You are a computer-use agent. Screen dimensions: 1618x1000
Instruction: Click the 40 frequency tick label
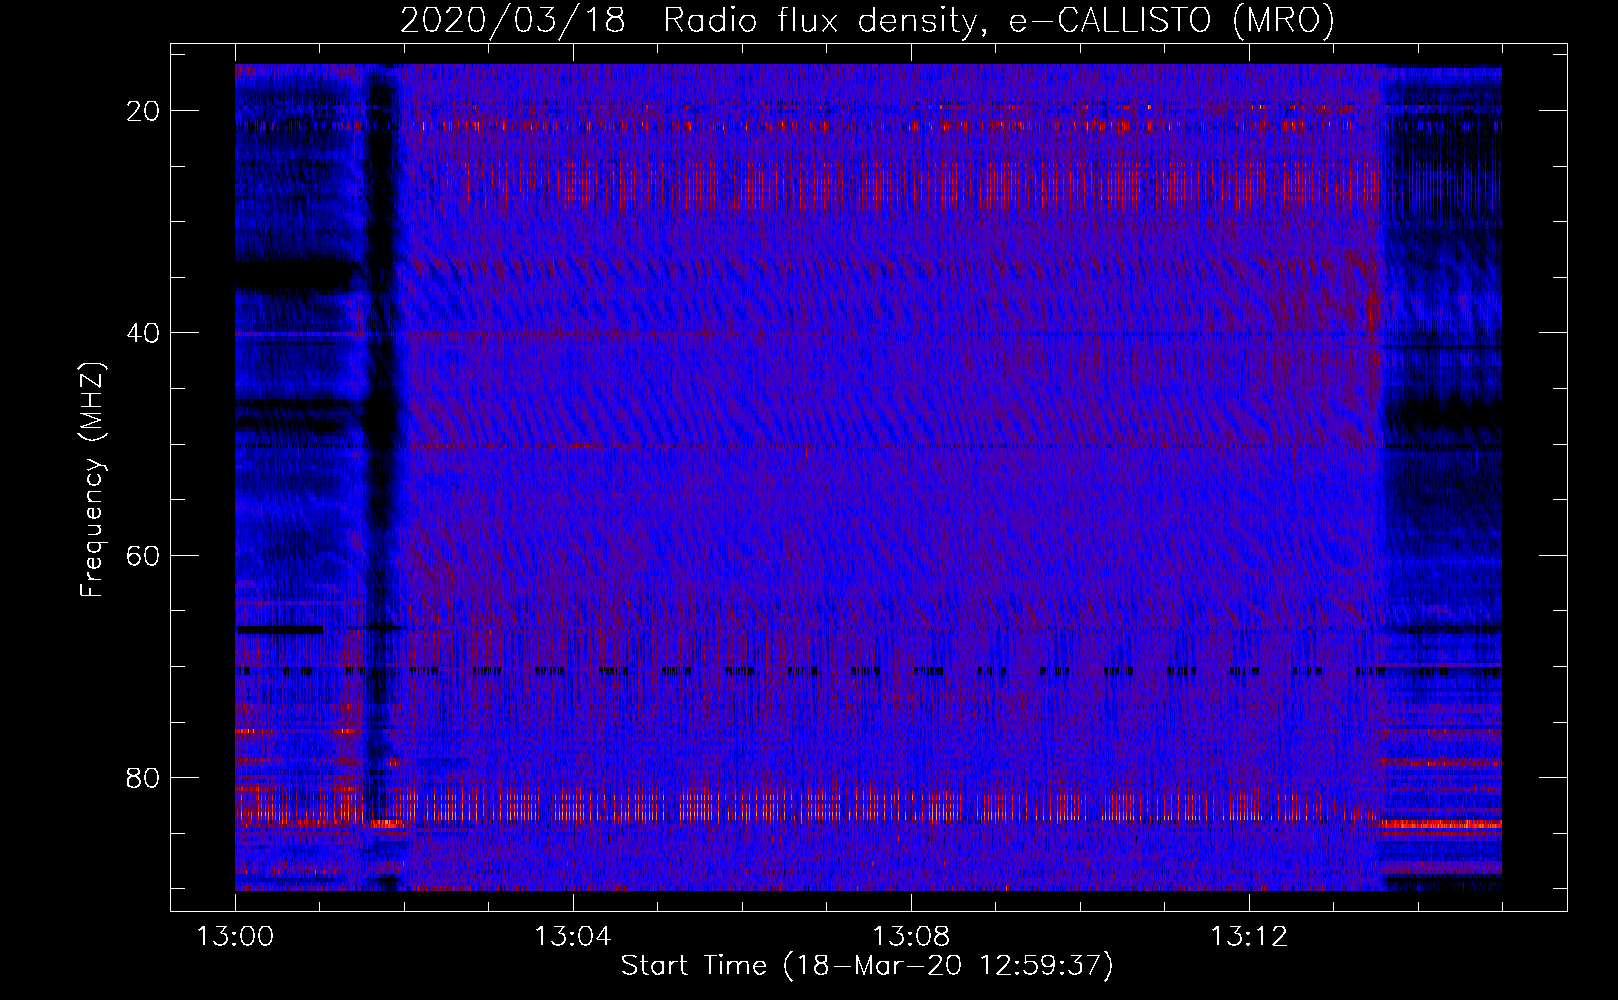coord(144,333)
